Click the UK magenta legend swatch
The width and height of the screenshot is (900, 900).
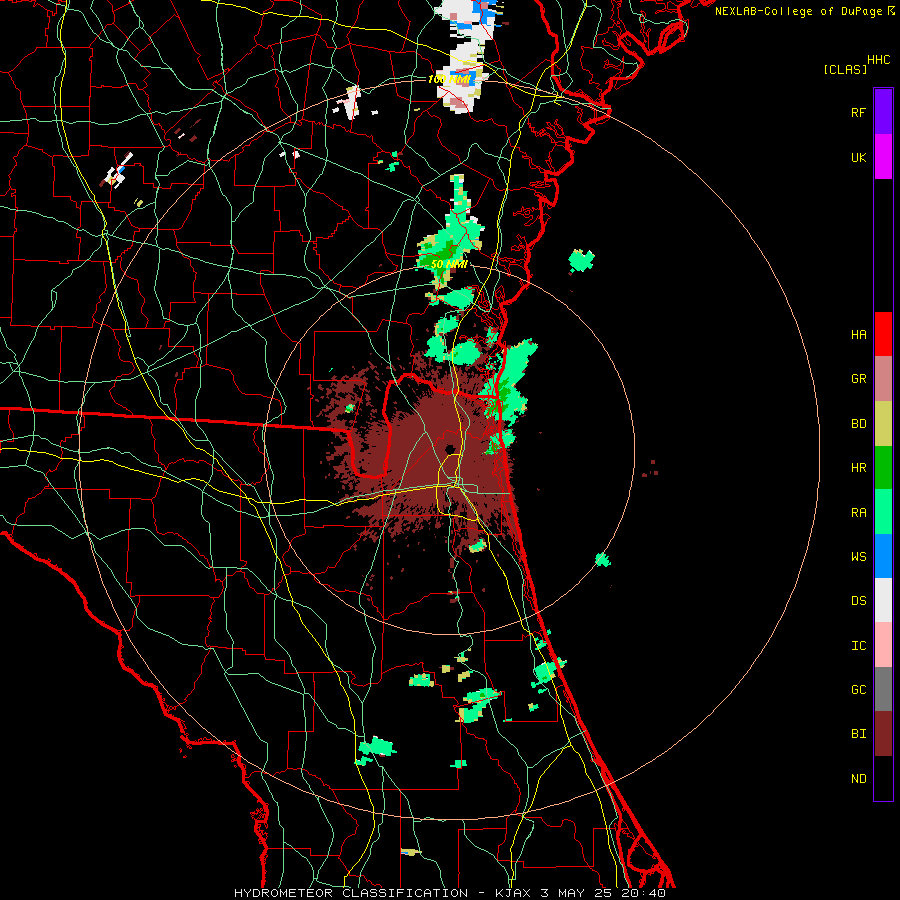pyautogui.click(x=883, y=157)
